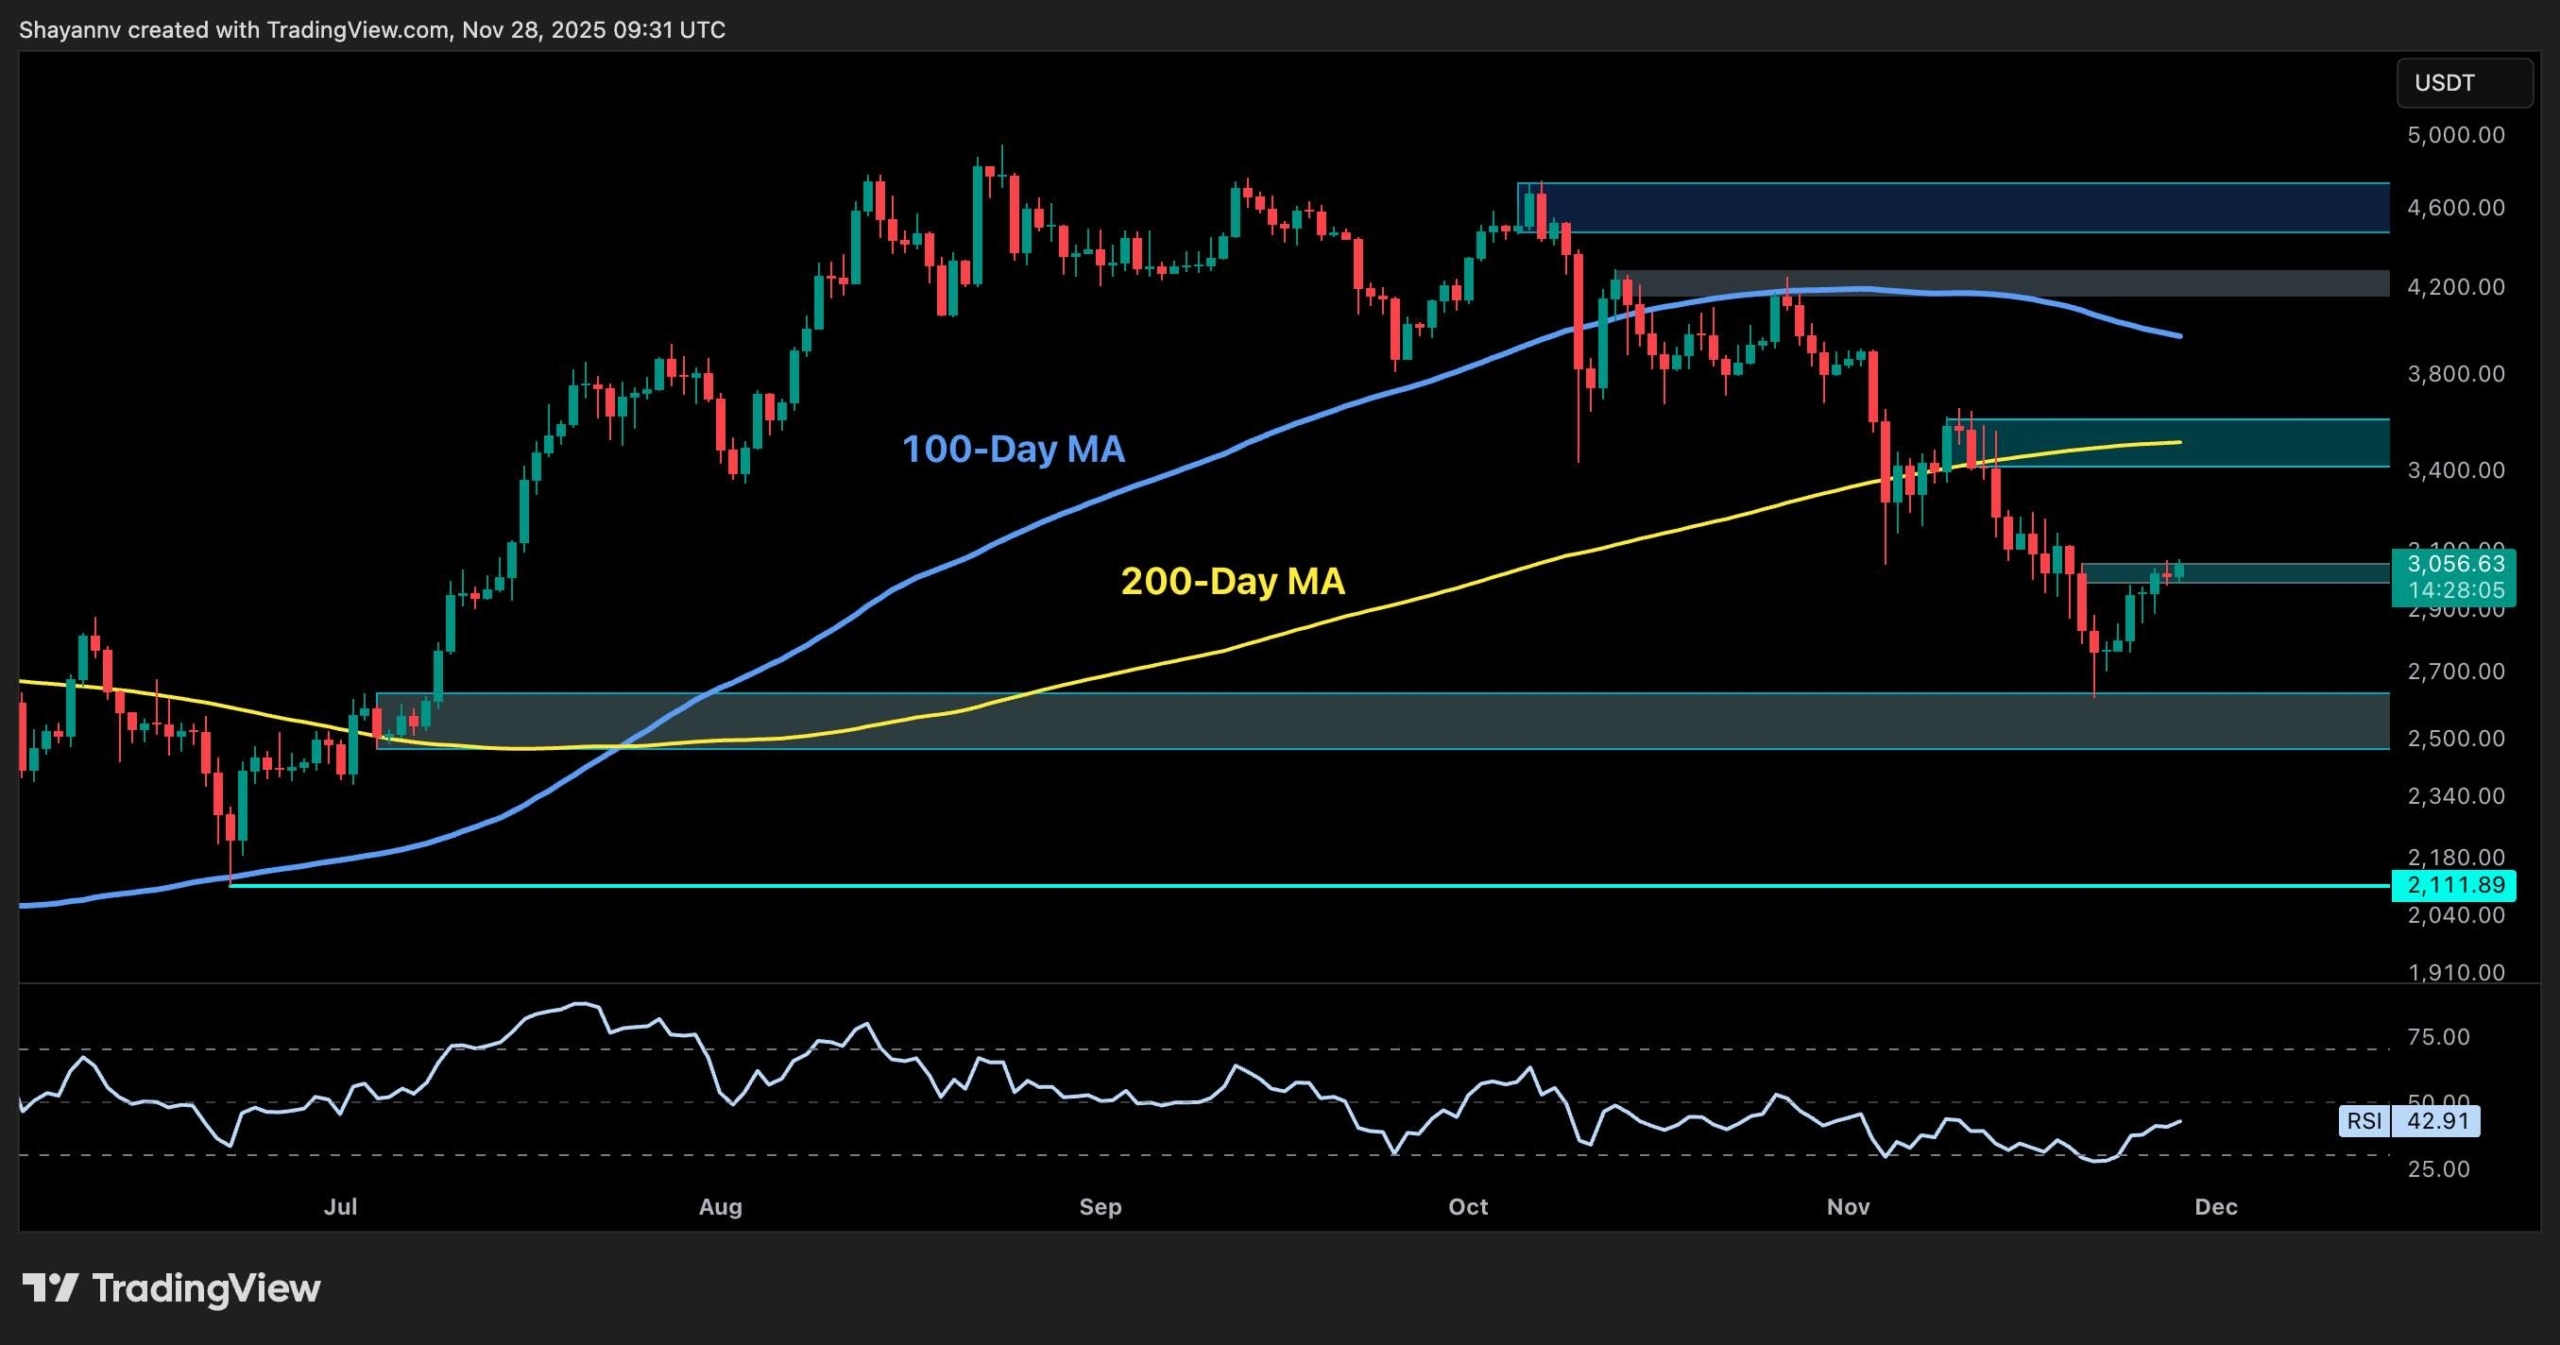Click the 100-Day MA text label

pyautogui.click(x=1014, y=450)
